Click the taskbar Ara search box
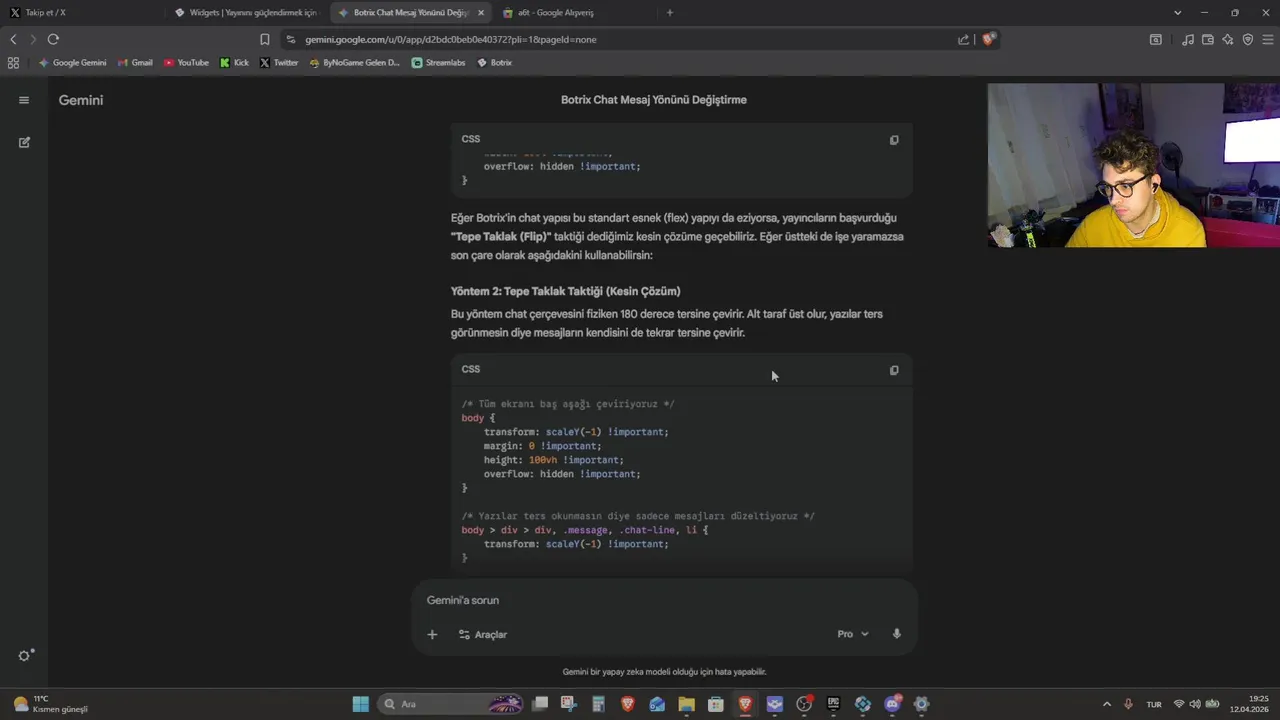Image resolution: width=1280 pixels, height=720 pixels. (x=450, y=704)
